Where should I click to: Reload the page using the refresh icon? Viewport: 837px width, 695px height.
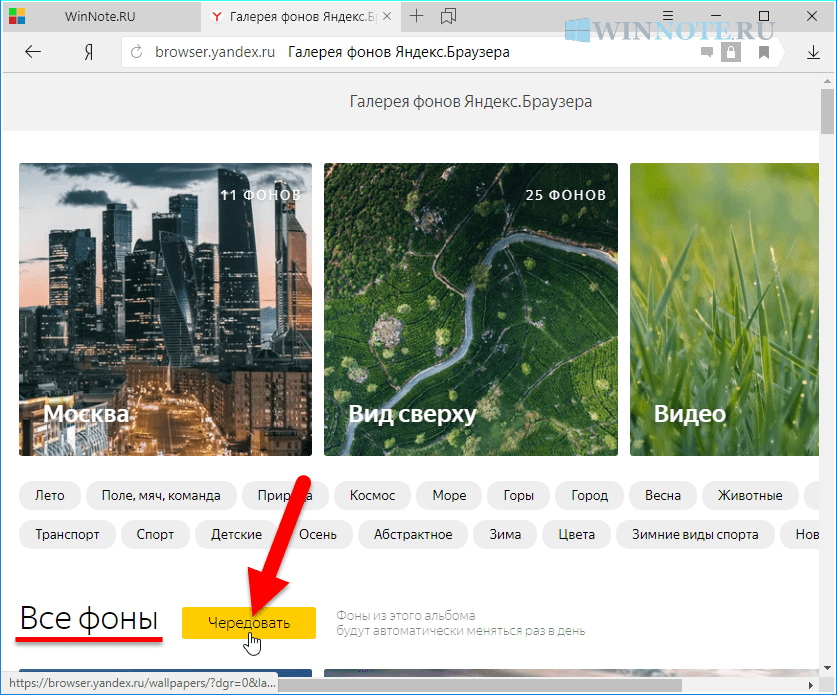(137, 52)
